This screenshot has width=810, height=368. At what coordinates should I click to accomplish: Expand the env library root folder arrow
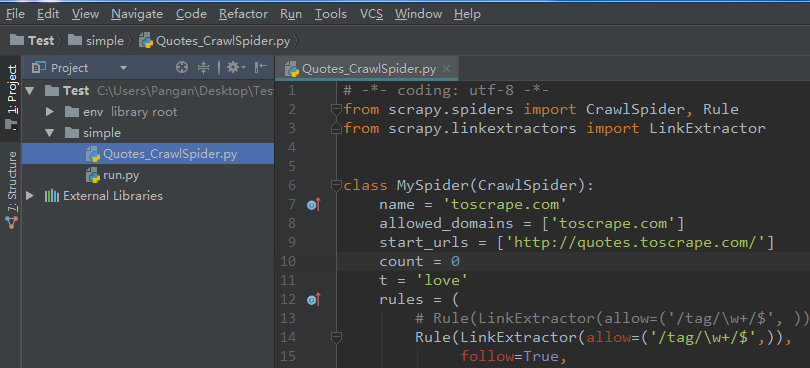click(50, 112)
